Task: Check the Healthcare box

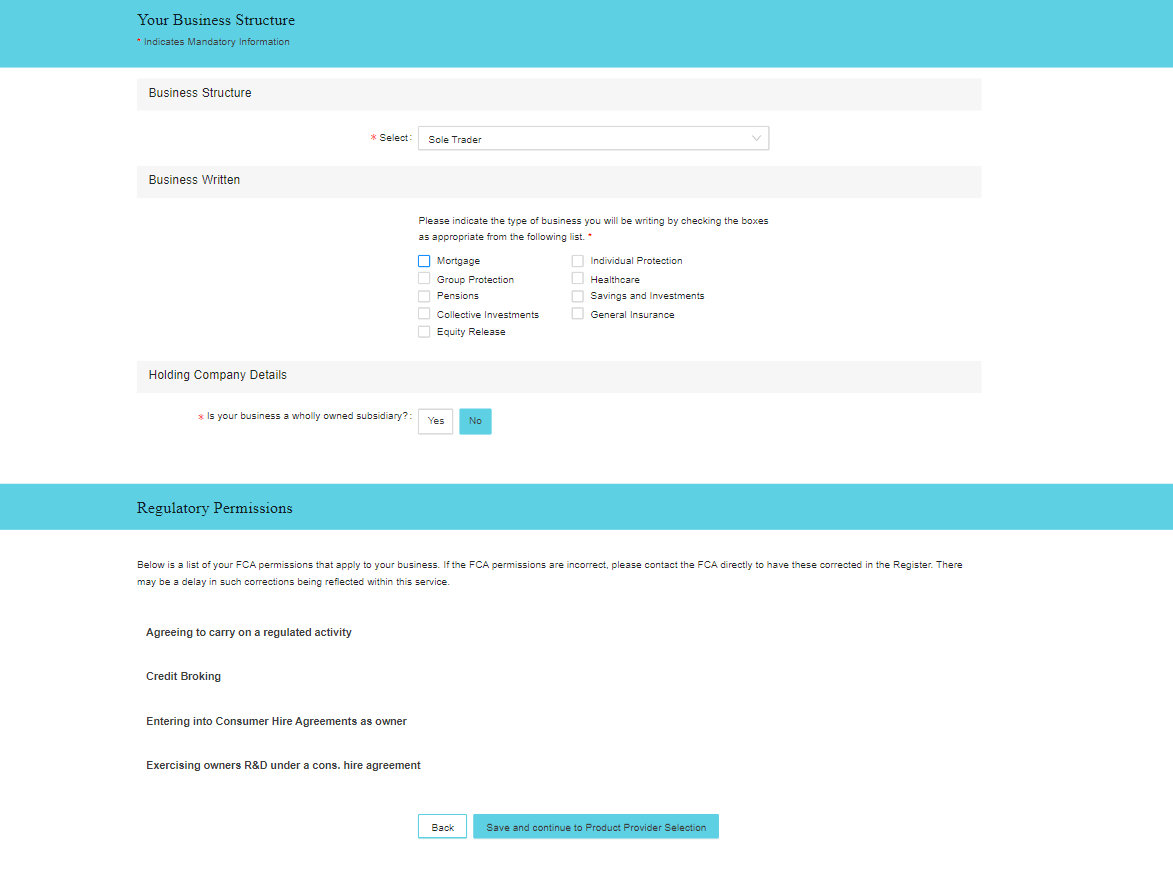Action: (x=578, y=278)
